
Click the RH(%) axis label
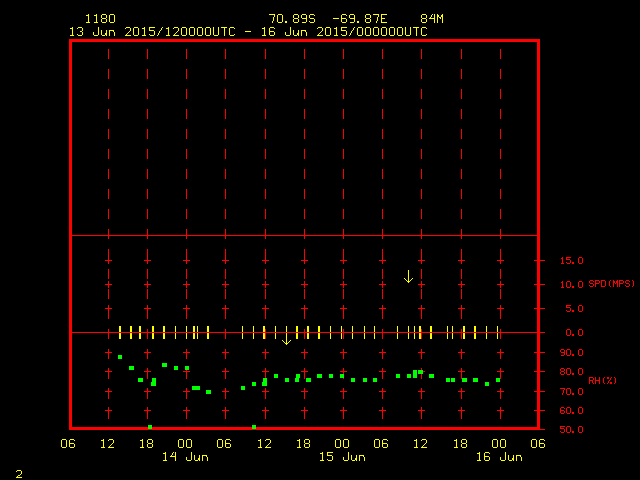[x=602, y=380]
